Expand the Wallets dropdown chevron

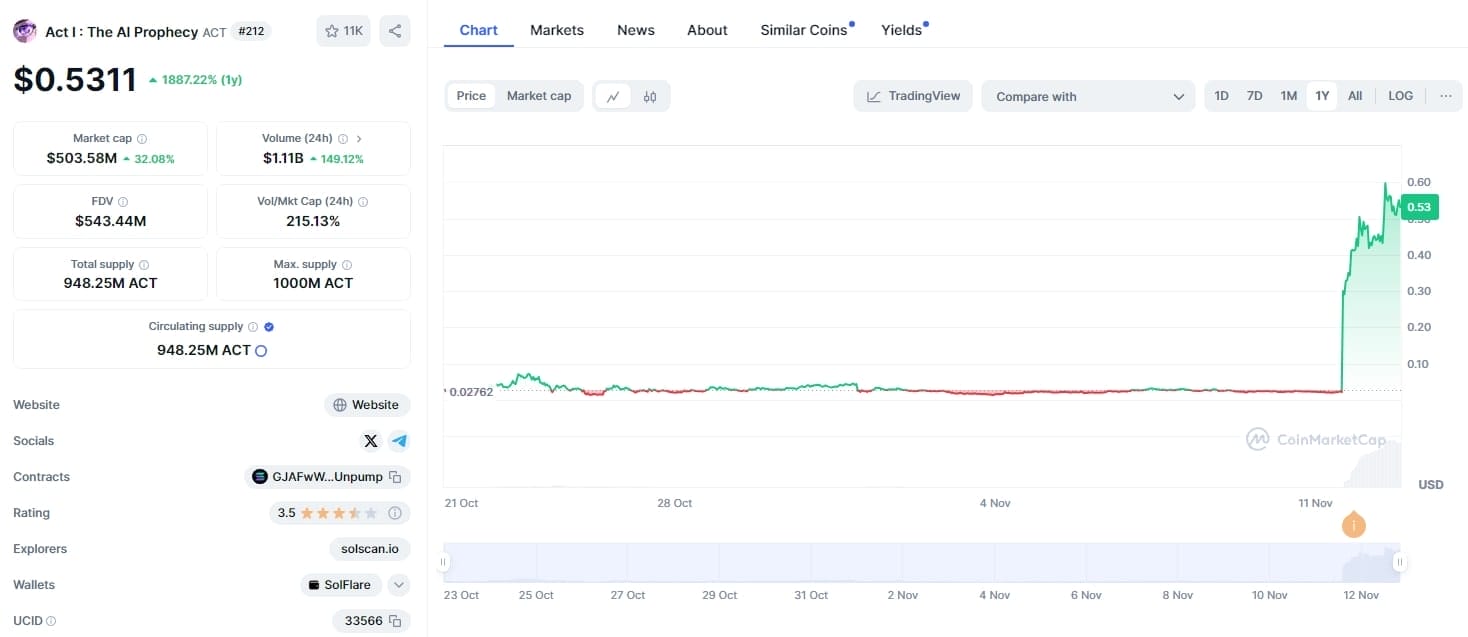click(x=399, y=585)
